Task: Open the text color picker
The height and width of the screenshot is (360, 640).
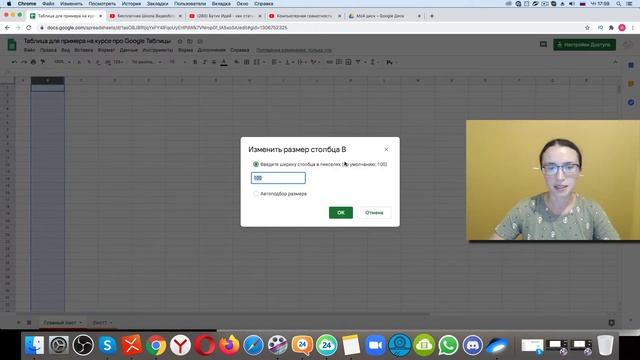Action: coord(224,62)
